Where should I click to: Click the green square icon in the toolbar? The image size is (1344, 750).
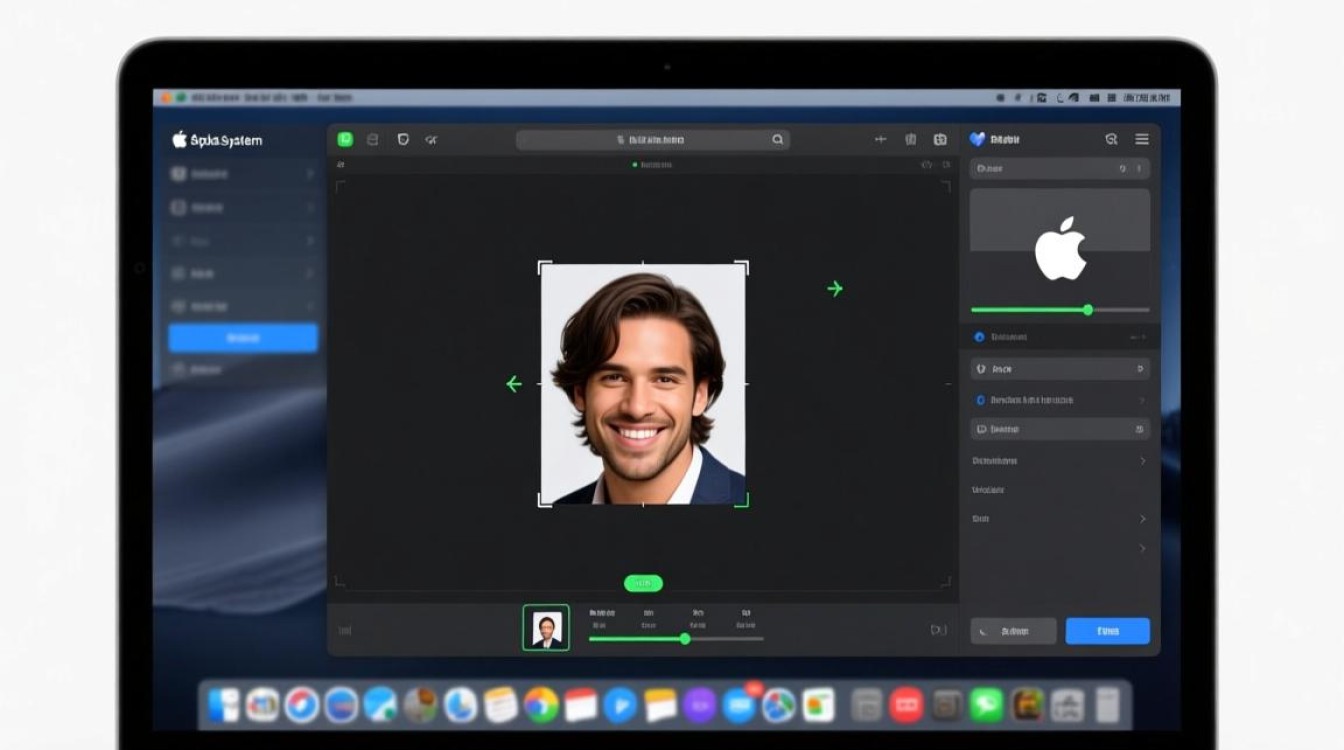[x=346, y=140]
